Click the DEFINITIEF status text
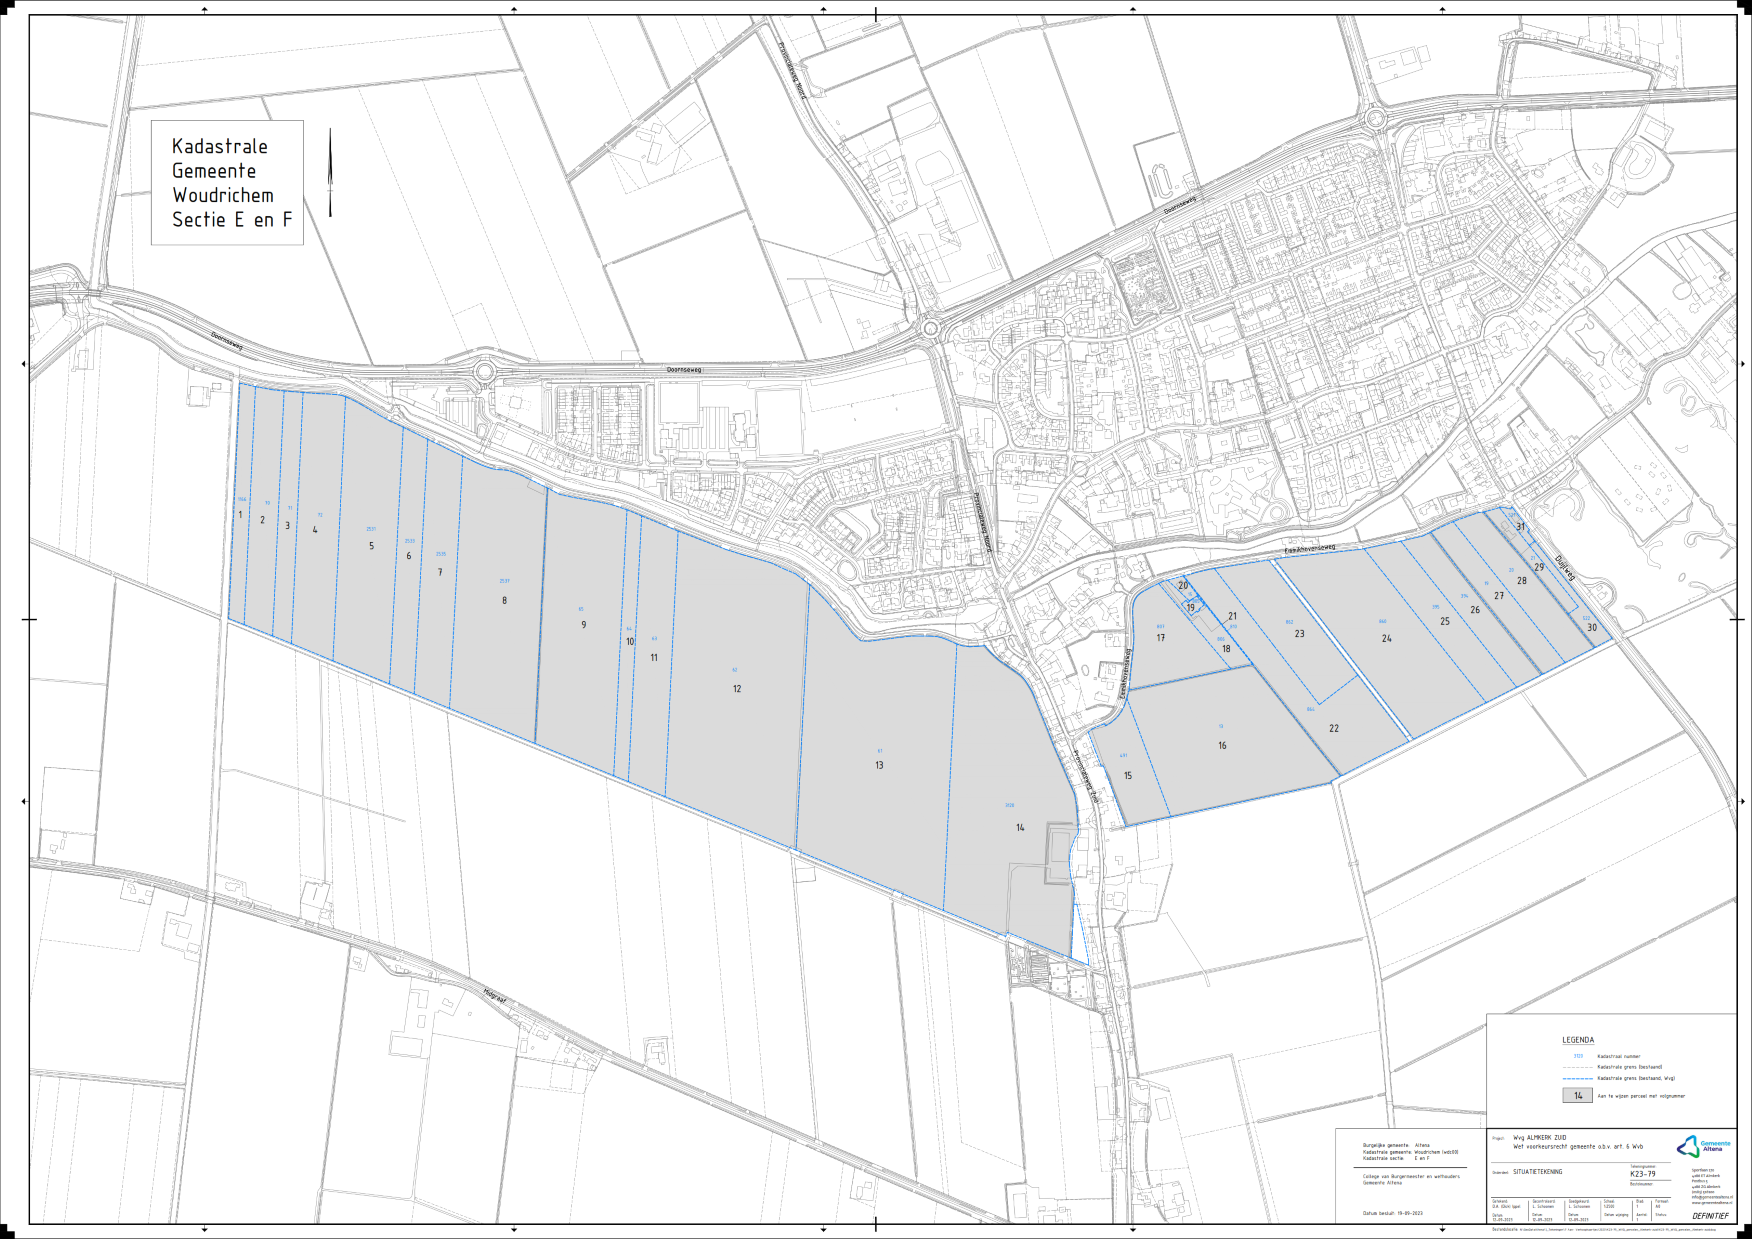Screen dimensions: 1752x1239 pos(1710,1216)
